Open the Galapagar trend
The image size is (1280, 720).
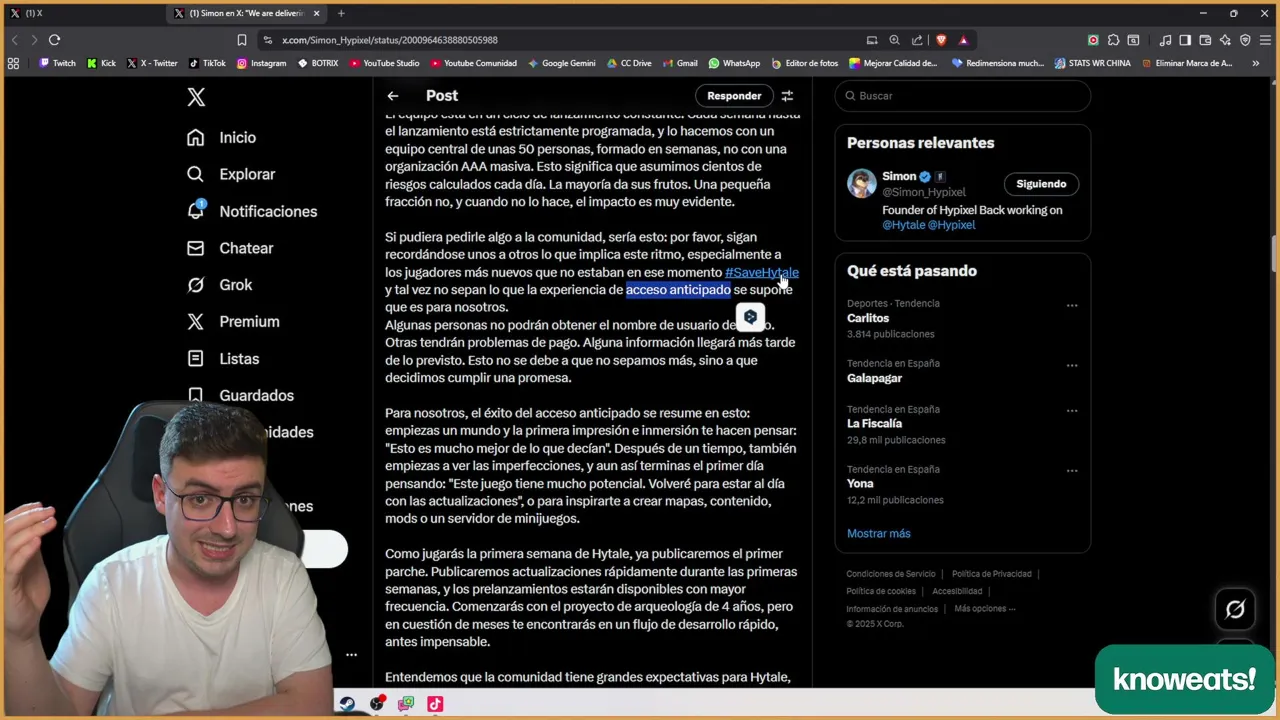(x=874, y=378)
